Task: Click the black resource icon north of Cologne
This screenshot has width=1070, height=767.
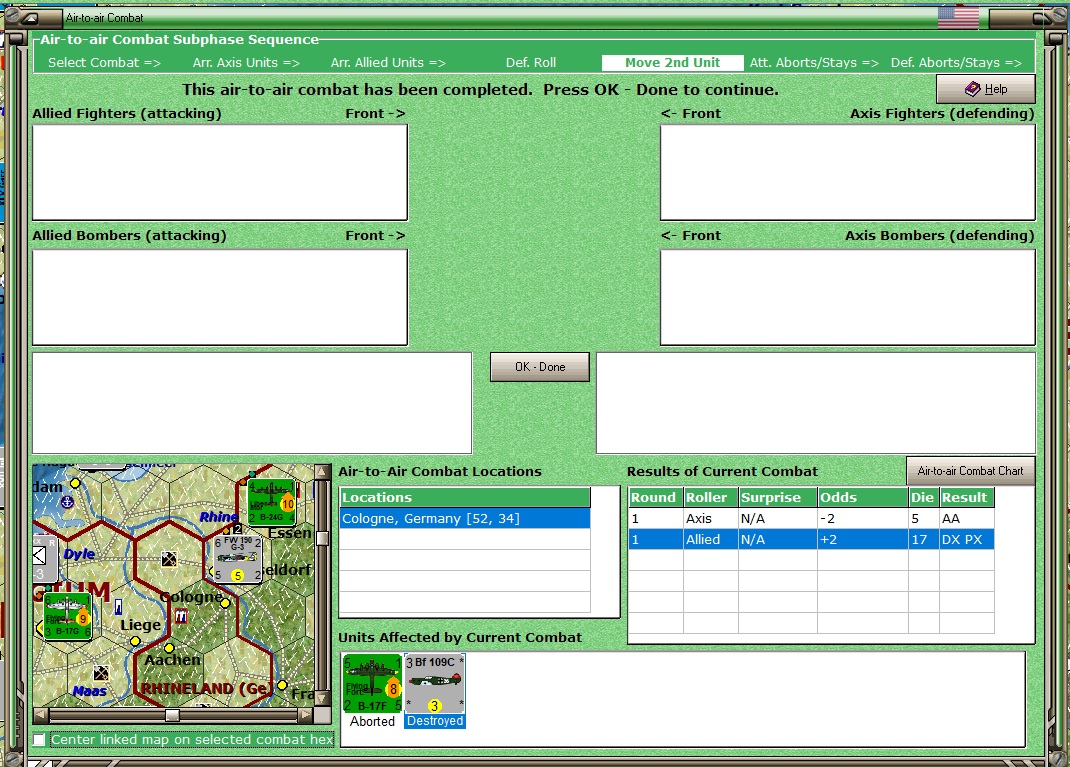Action: click(169, 560)
